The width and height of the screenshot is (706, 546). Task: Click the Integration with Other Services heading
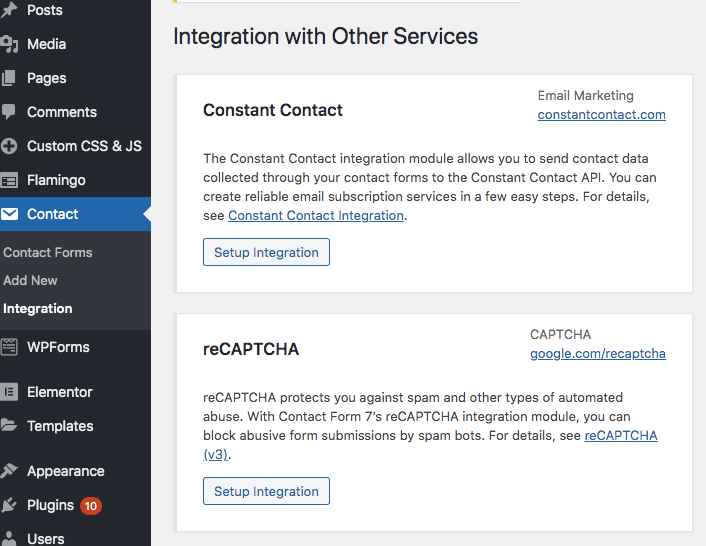pos(326,36)
